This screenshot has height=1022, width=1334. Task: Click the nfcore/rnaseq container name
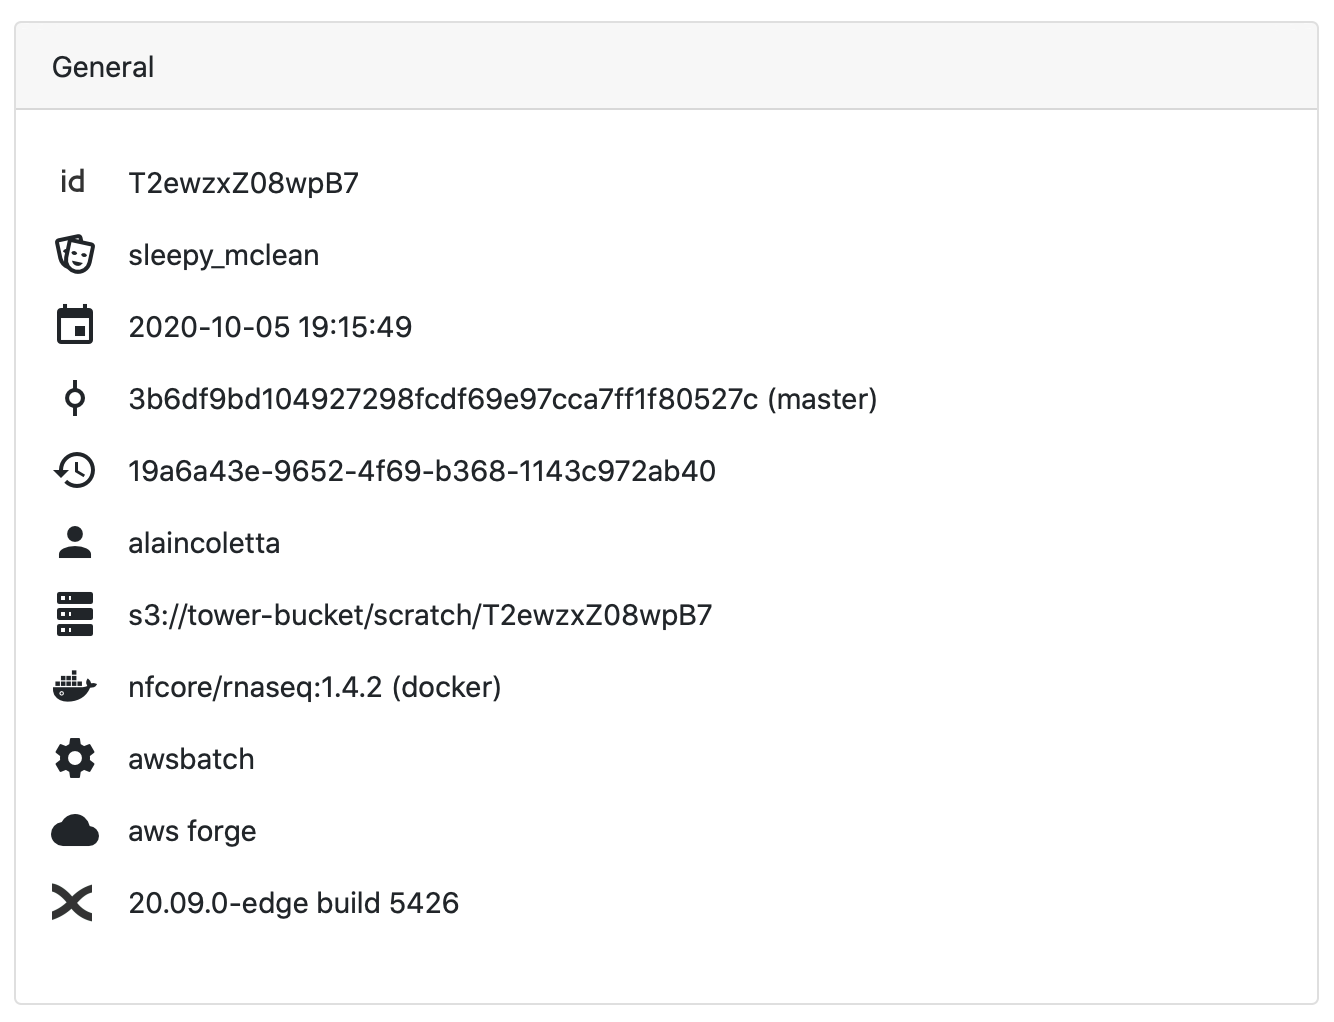point(255,687)
